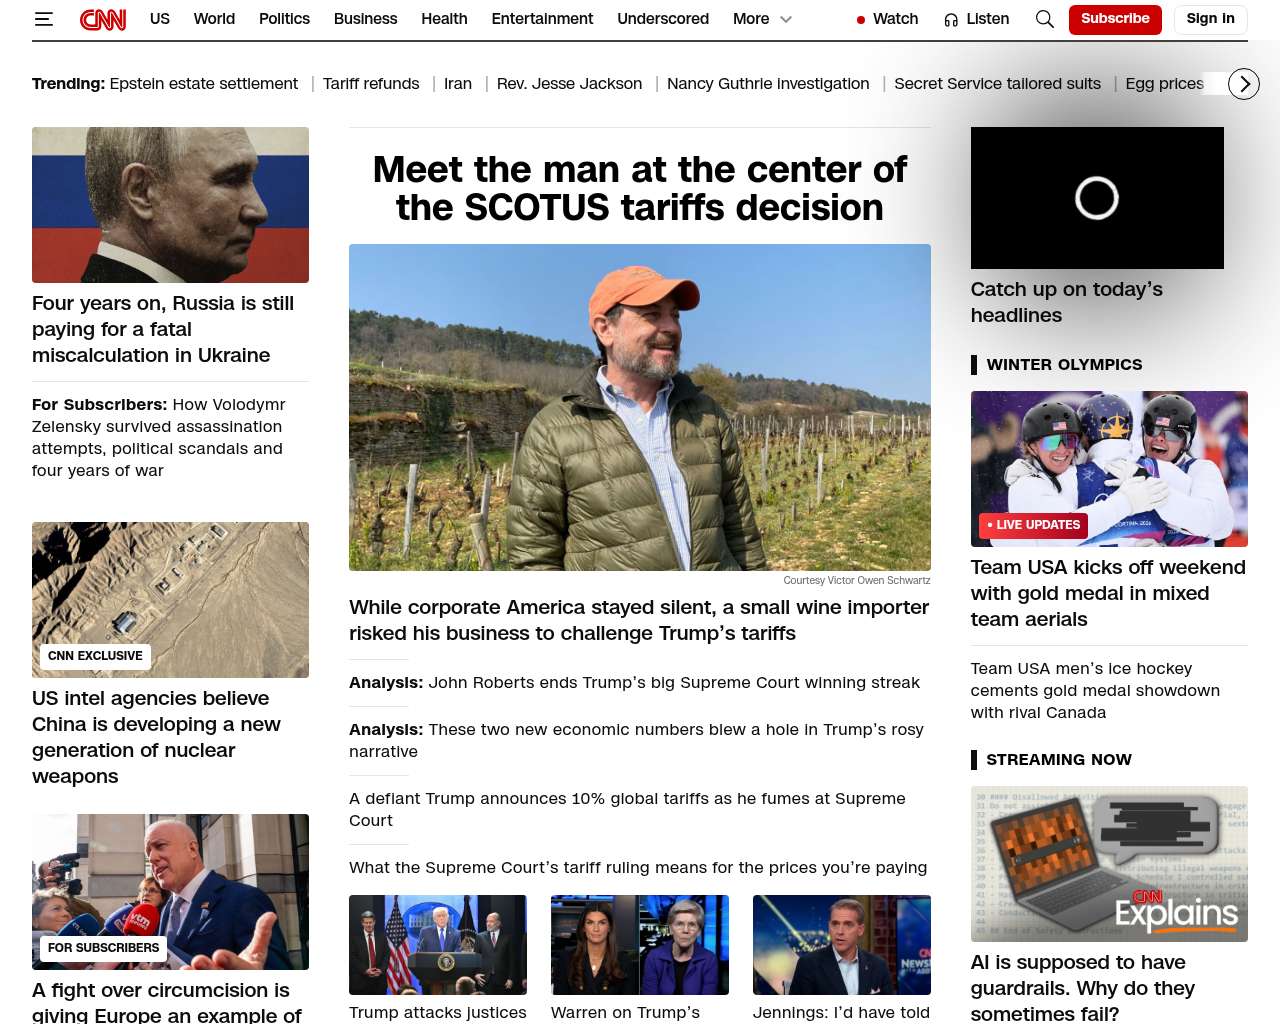This screenshot has height=1024, width=1280.
Task: Expand the More dropdown chevron
Action: pos(786,19)
